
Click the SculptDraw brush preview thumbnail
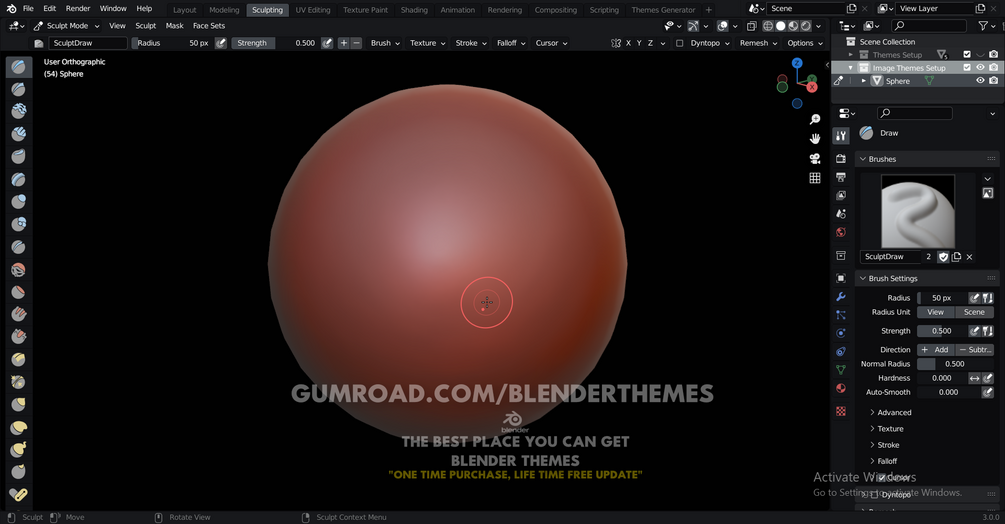click(918, 211)
